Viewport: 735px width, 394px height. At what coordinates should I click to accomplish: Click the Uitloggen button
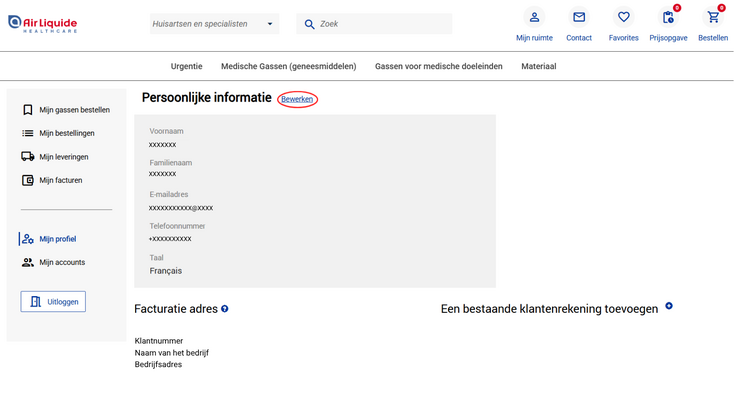coord(53,302)
